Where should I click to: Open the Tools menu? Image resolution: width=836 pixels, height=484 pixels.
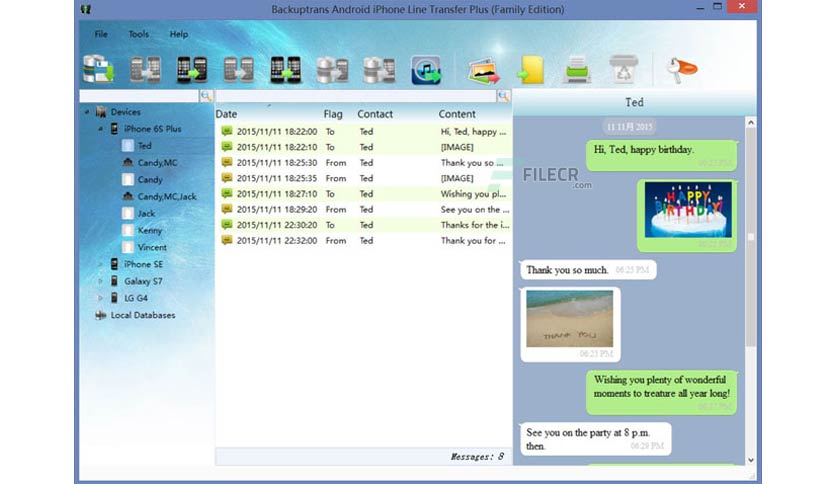pos(139,34)
